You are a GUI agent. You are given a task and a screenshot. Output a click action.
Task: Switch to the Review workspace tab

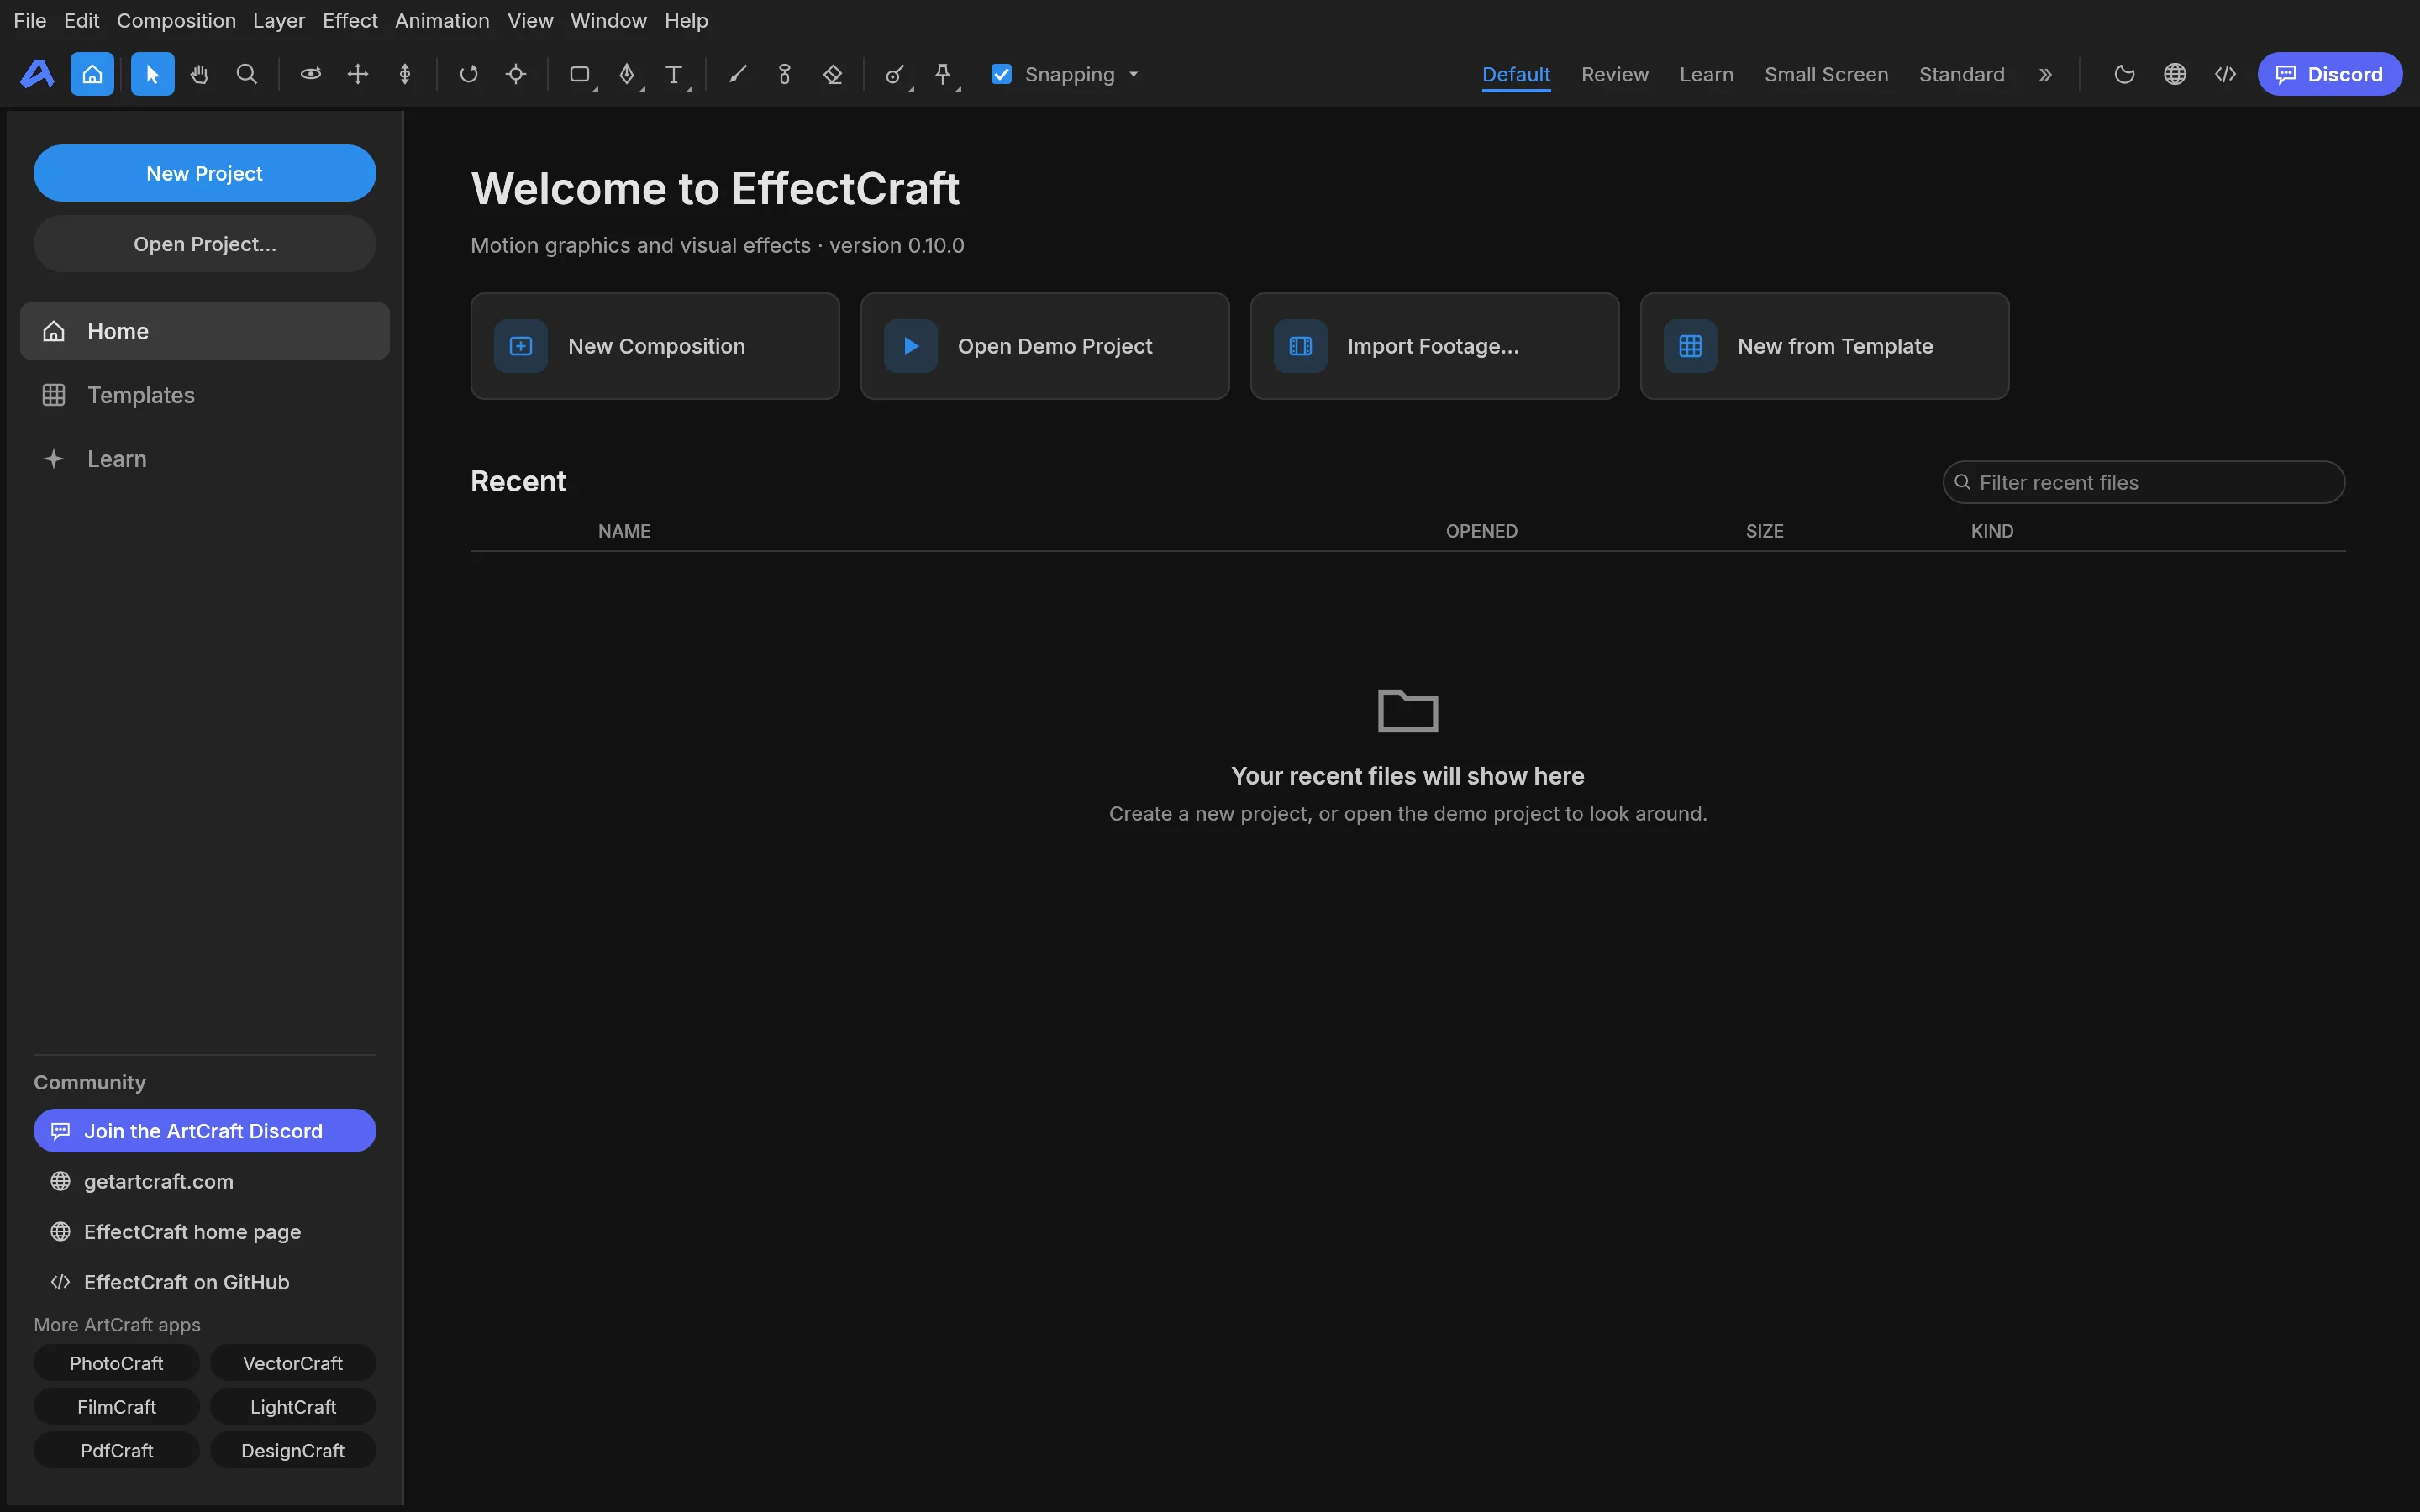[1614, 74]
